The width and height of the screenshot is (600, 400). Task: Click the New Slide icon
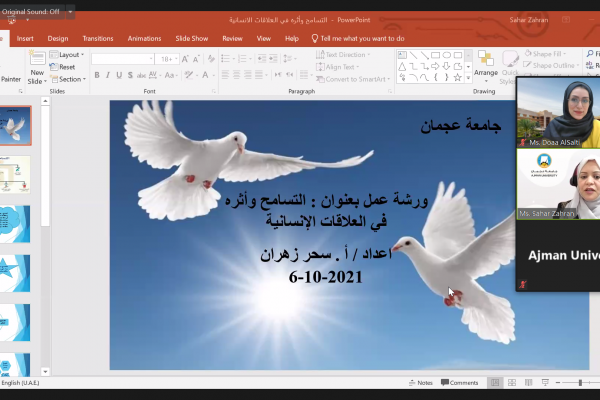37,62
